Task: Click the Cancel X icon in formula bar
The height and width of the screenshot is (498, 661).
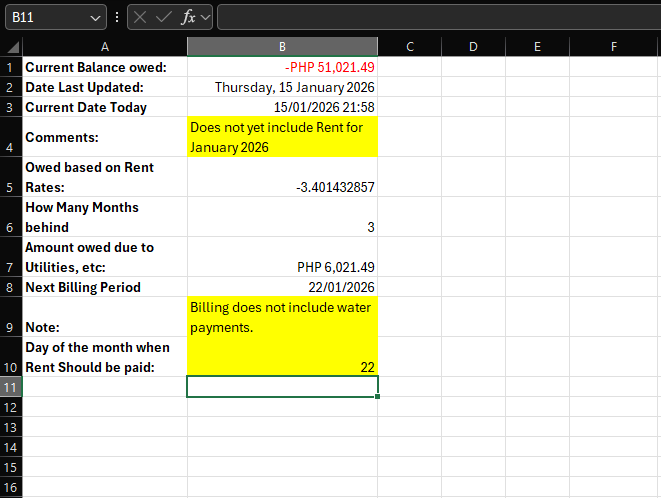Action: click(x=140, y=17)
